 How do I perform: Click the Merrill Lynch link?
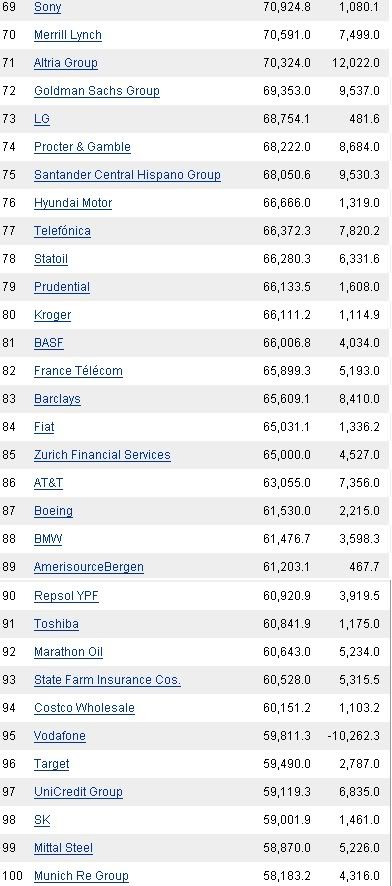tap(68, 35)
